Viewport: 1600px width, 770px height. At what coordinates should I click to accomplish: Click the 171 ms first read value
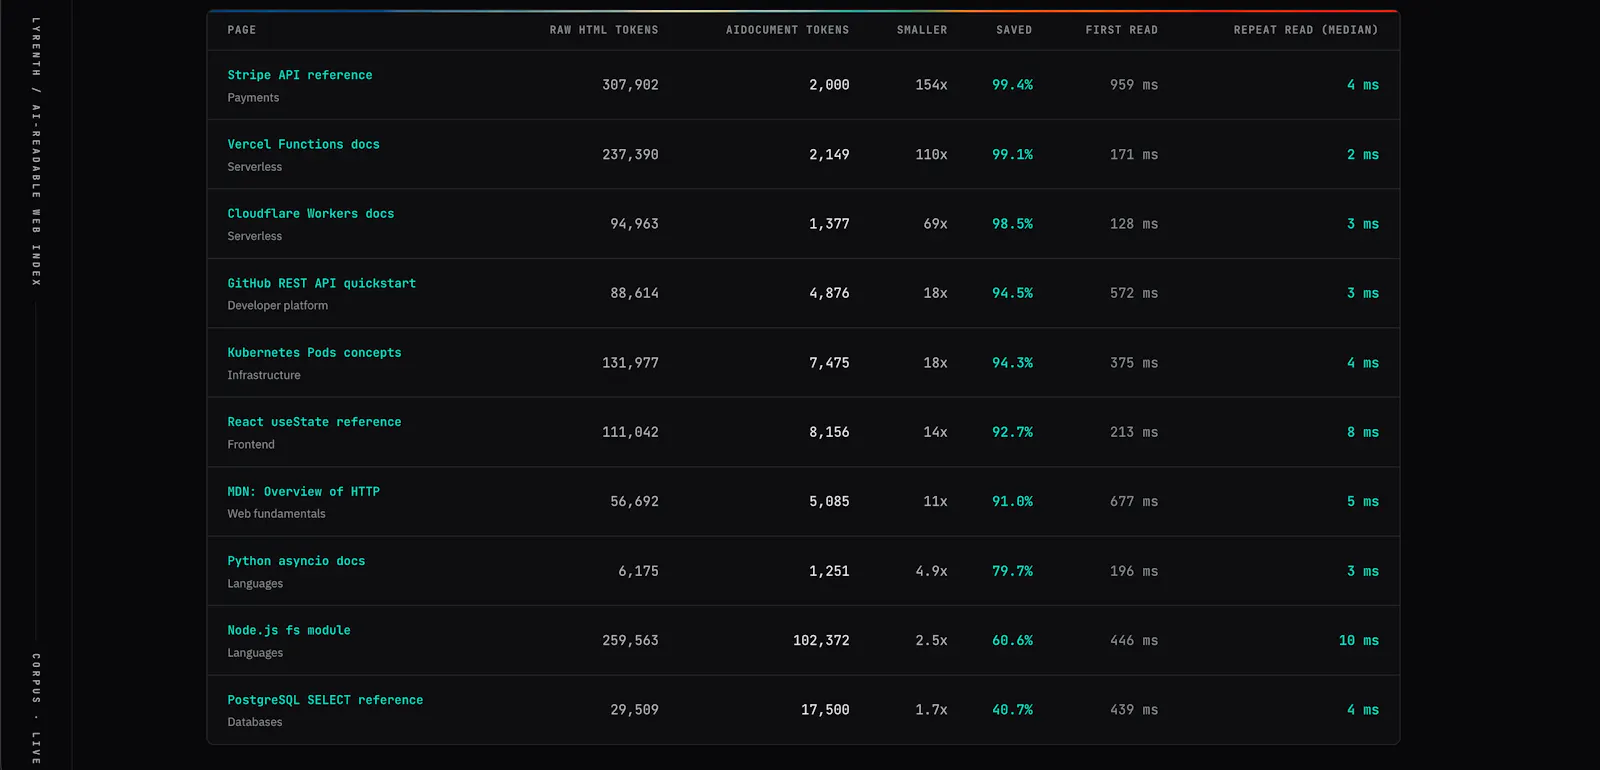point(1134,155)
